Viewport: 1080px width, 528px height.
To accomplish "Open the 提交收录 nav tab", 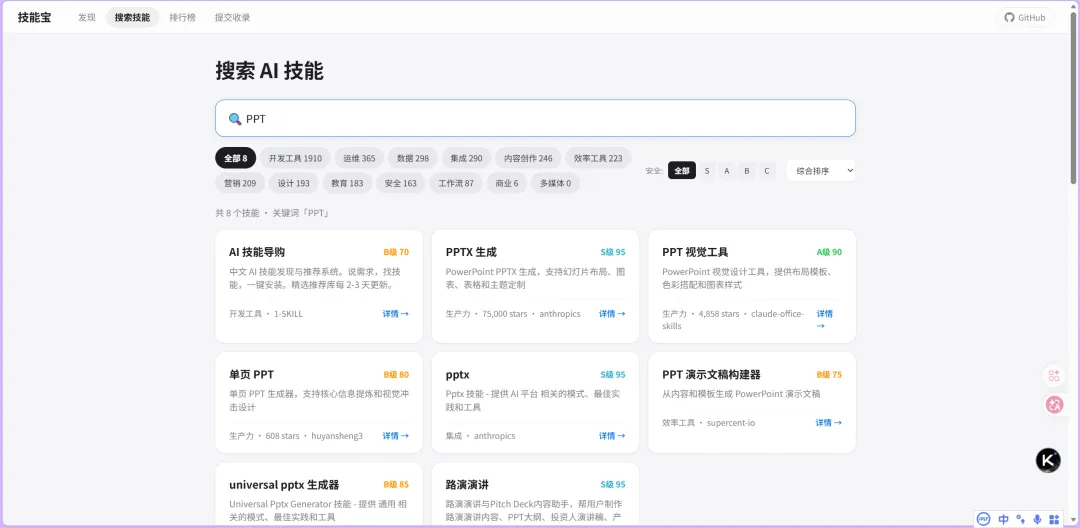I will (x=233, y=17).
